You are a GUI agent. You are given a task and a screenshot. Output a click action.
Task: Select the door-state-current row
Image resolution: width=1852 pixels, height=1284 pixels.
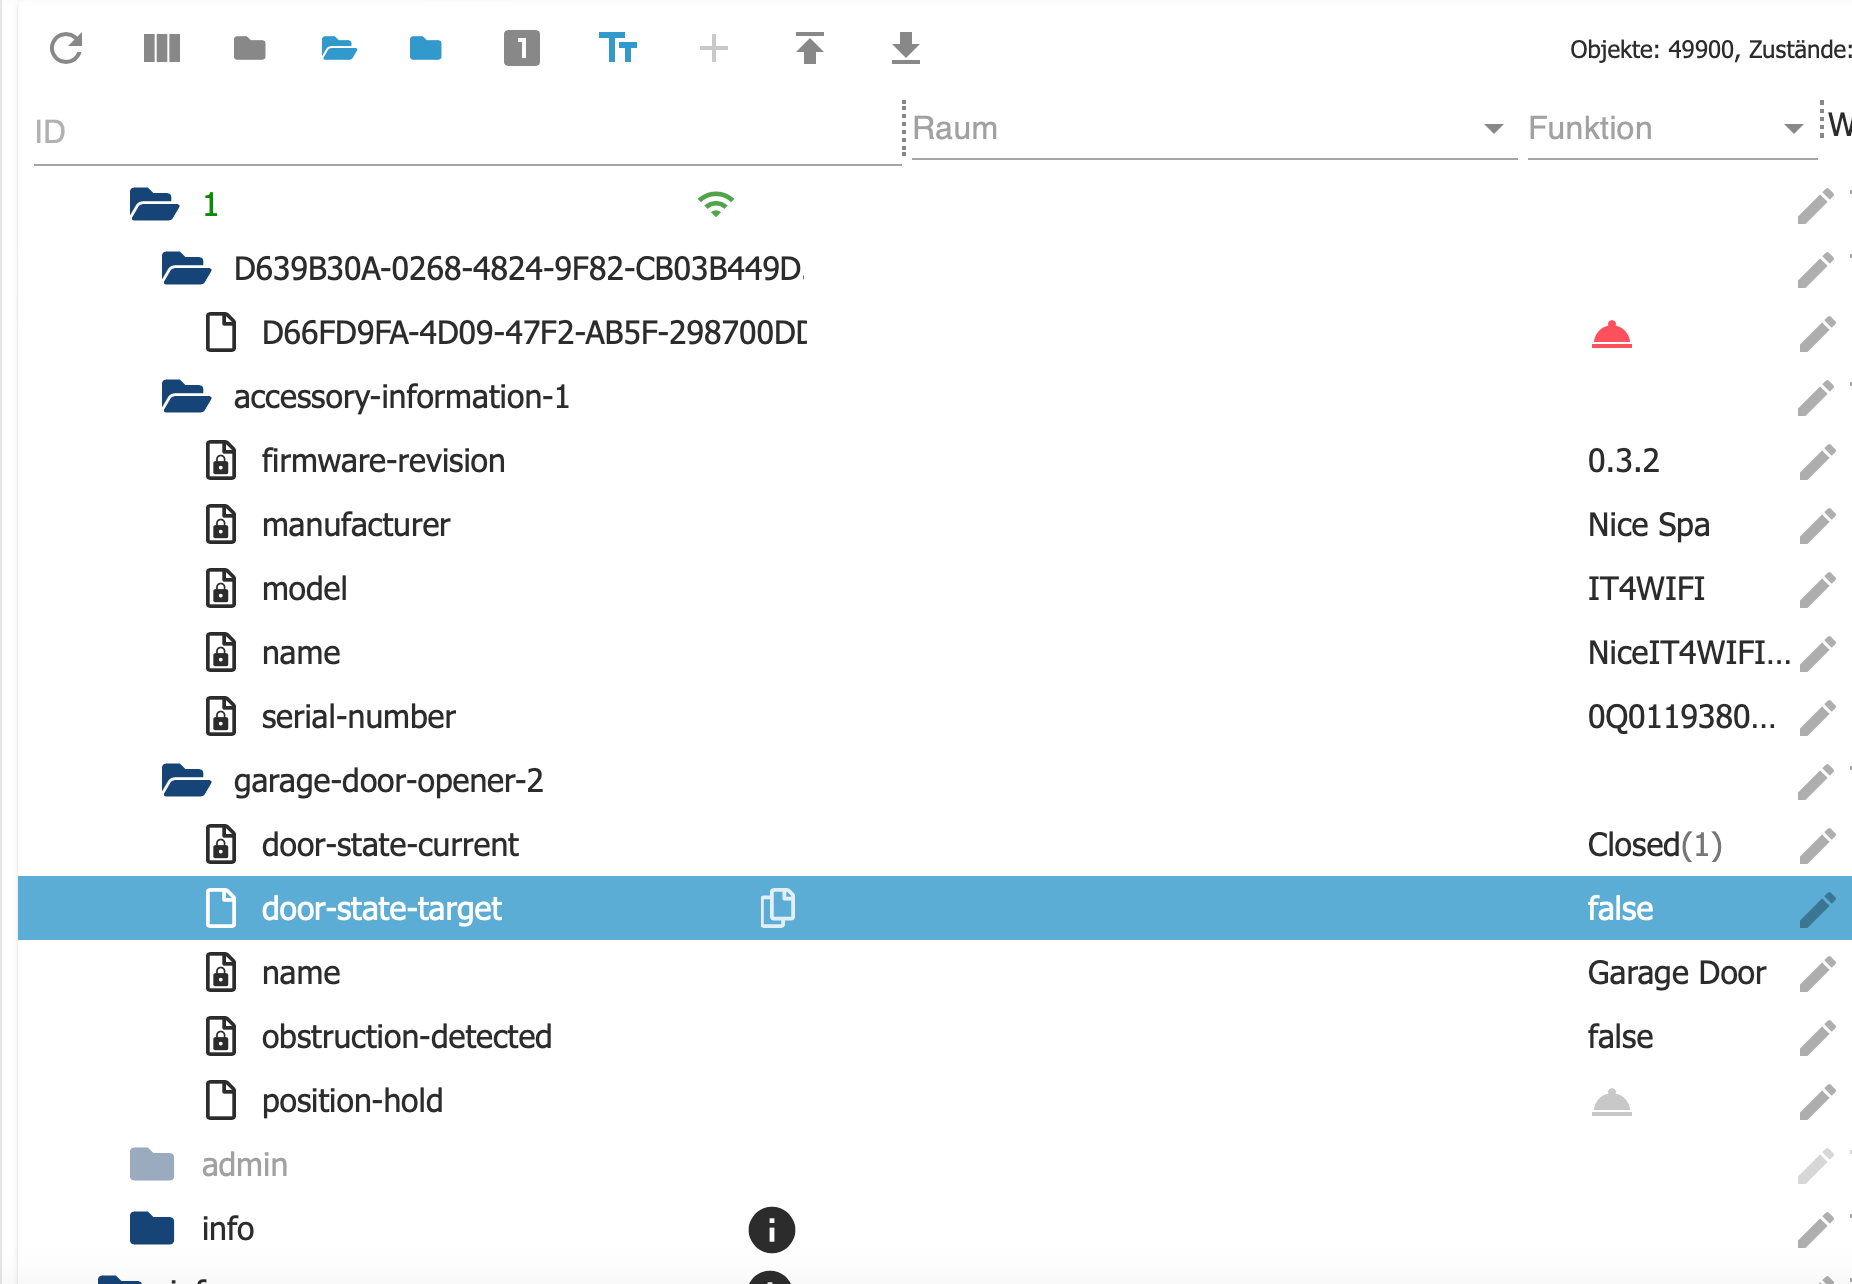pos(935,844)
